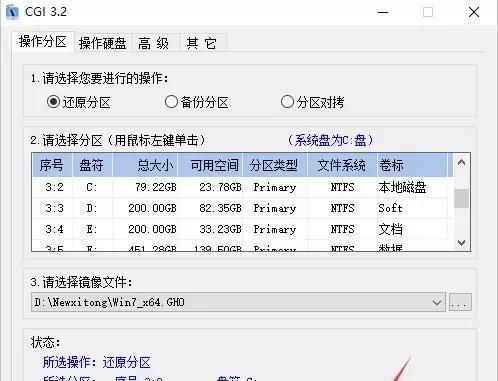Open the 其它 tab

coord(202,43)
